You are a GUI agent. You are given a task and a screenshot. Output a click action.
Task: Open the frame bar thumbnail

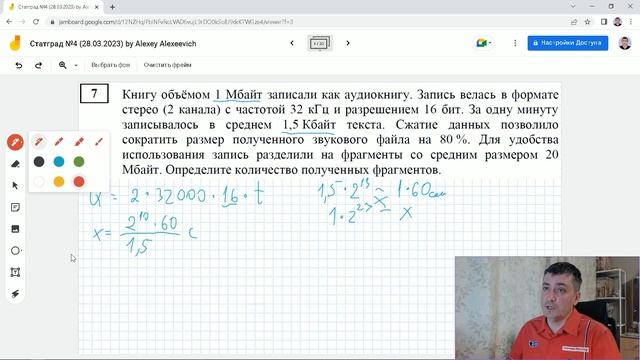tap(320, 43)
